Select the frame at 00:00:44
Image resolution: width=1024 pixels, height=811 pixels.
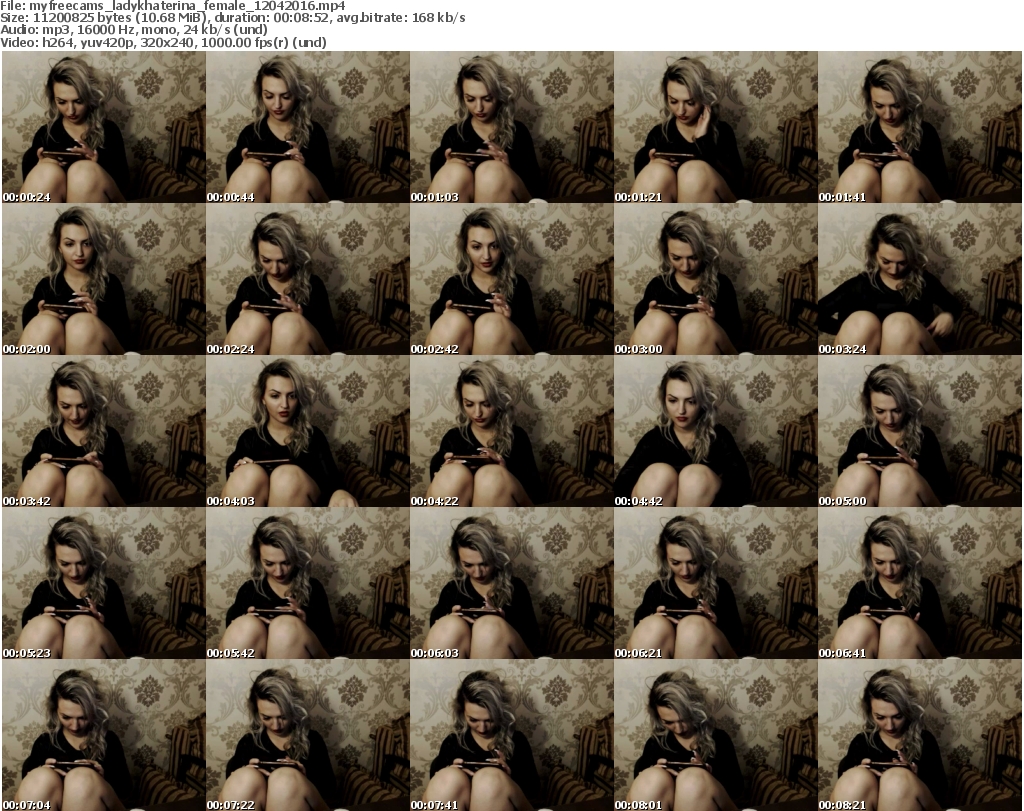pos(307,127)
